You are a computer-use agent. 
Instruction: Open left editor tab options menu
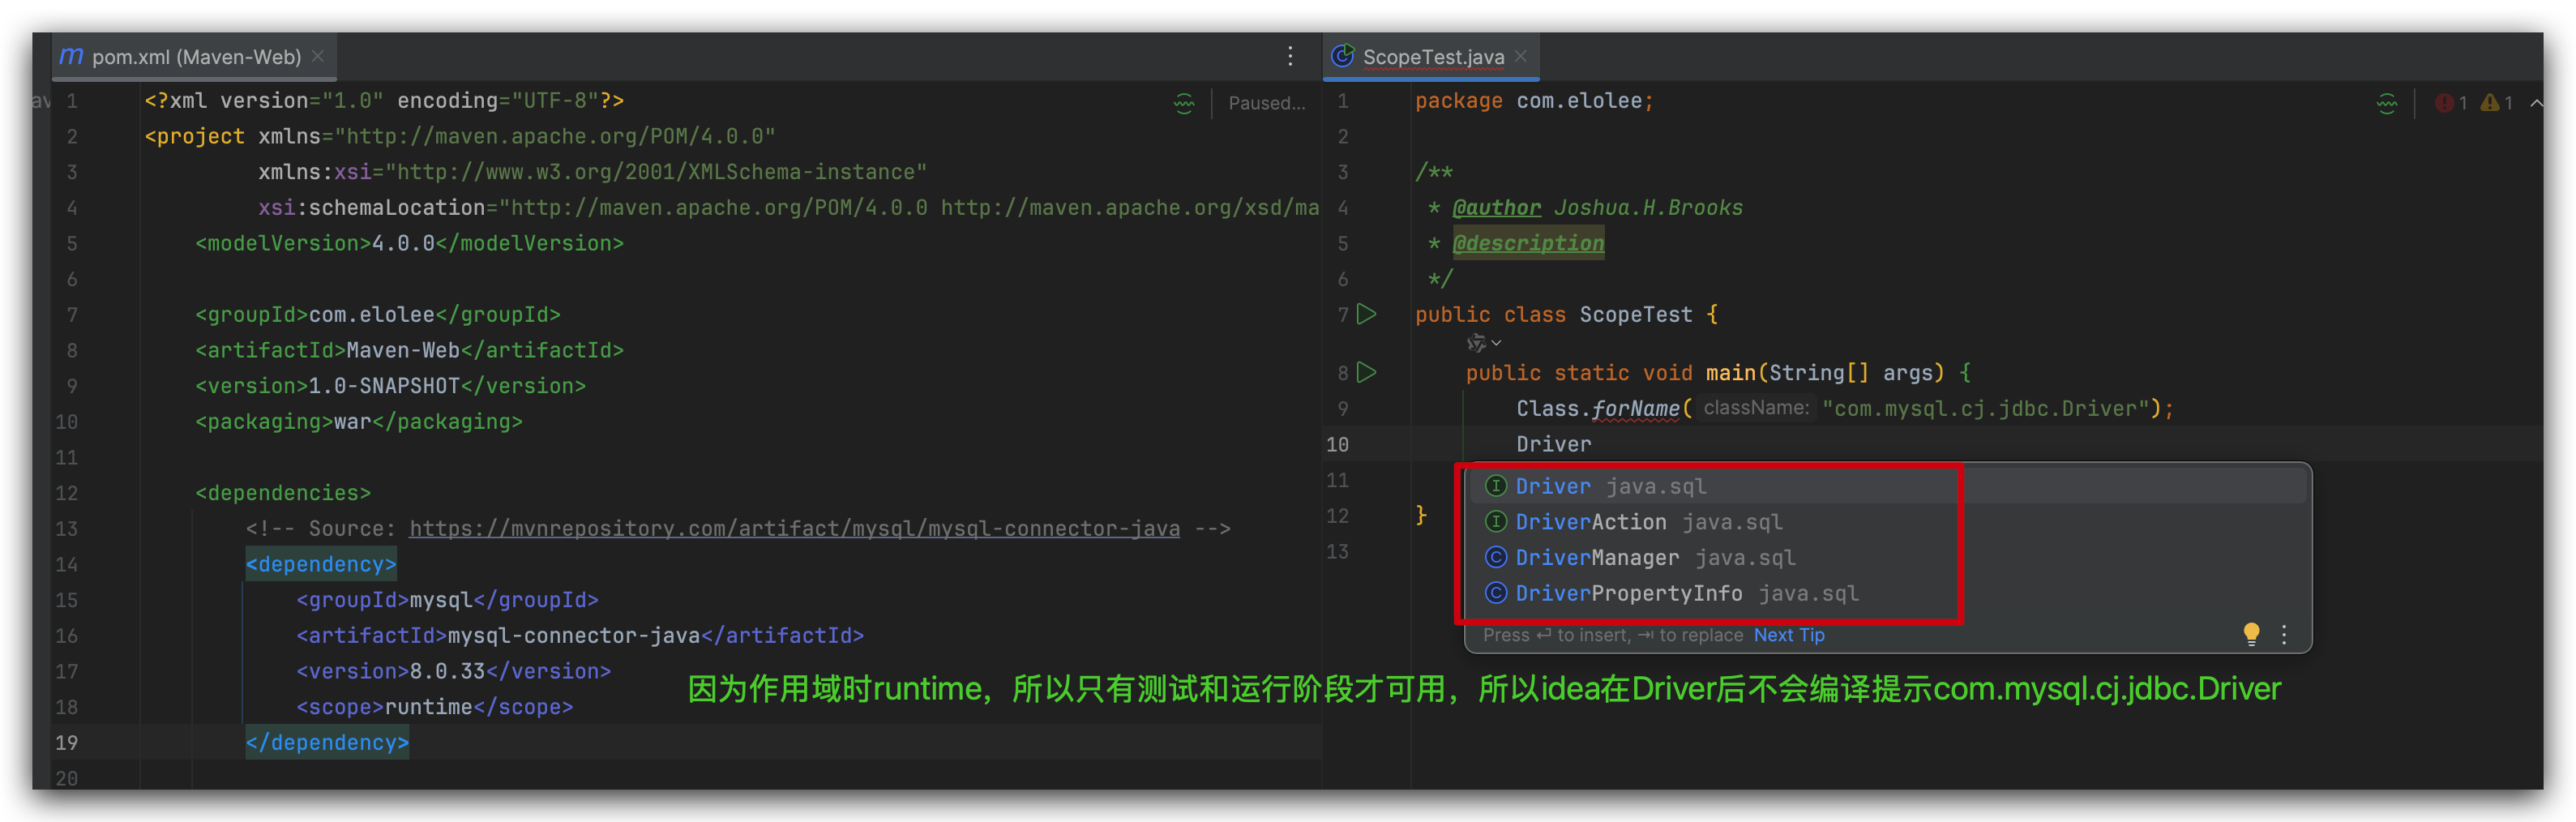pyautogui.click(x=1290, y=56)
